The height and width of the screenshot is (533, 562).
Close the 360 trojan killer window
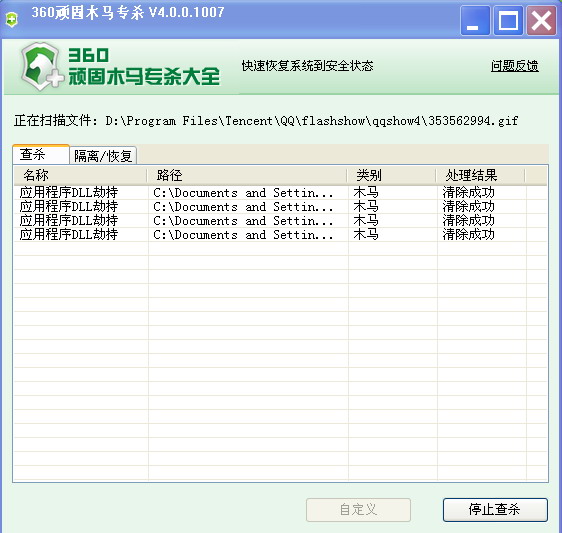tap(541, 20)
